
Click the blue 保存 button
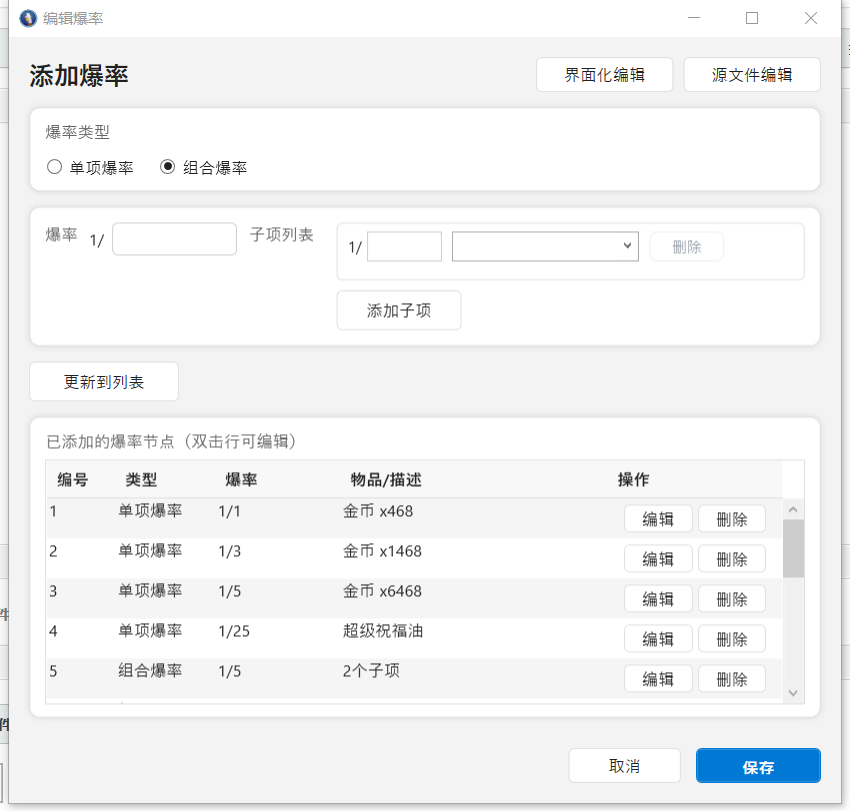coord(757,765)
